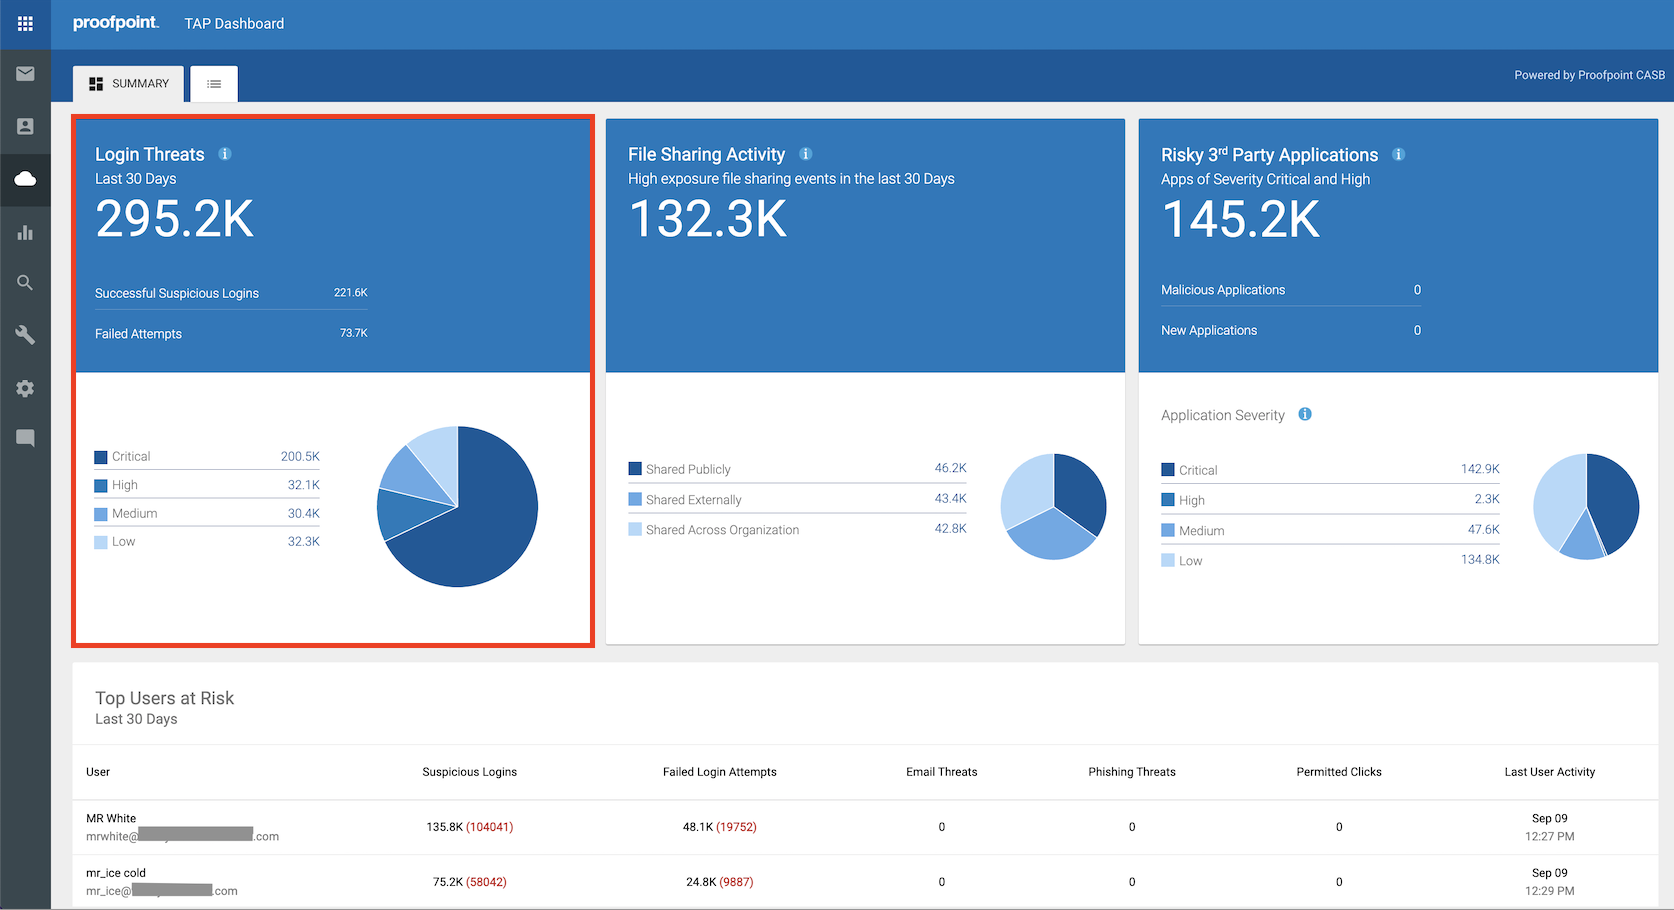Viewport: 1674px width, 910px height.
Task: Open the settings gear icon
Action: 25,388
